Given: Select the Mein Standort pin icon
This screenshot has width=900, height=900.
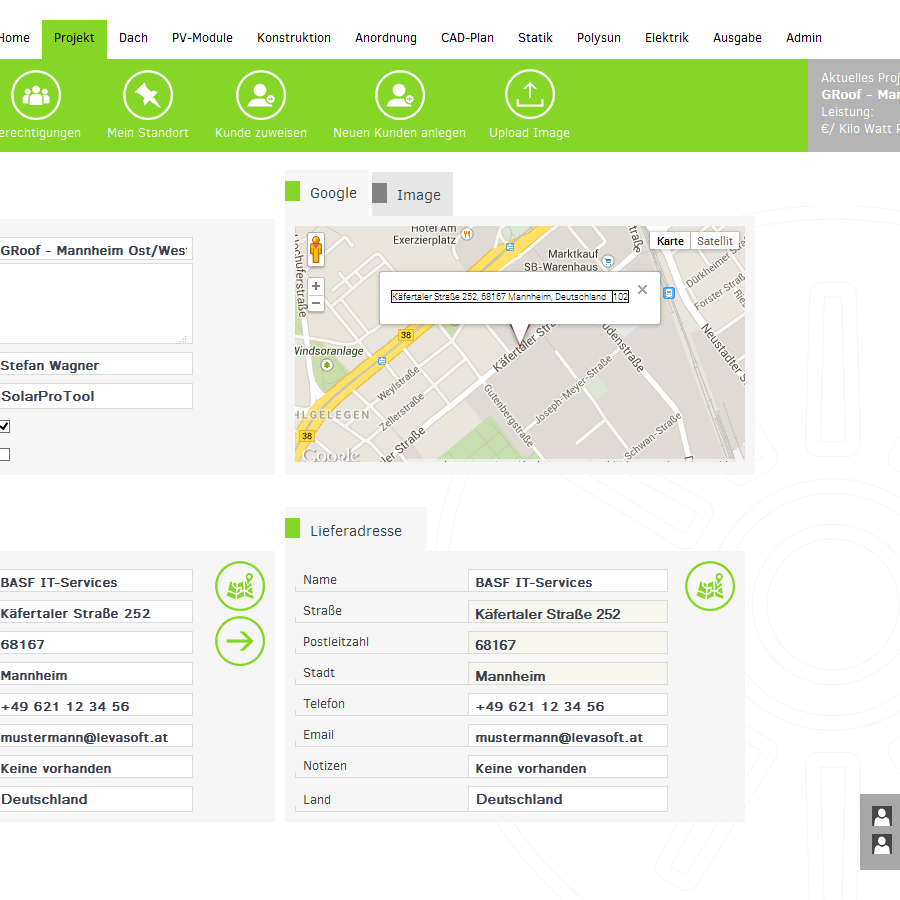Looking at the screenshot, I should 147,95.
